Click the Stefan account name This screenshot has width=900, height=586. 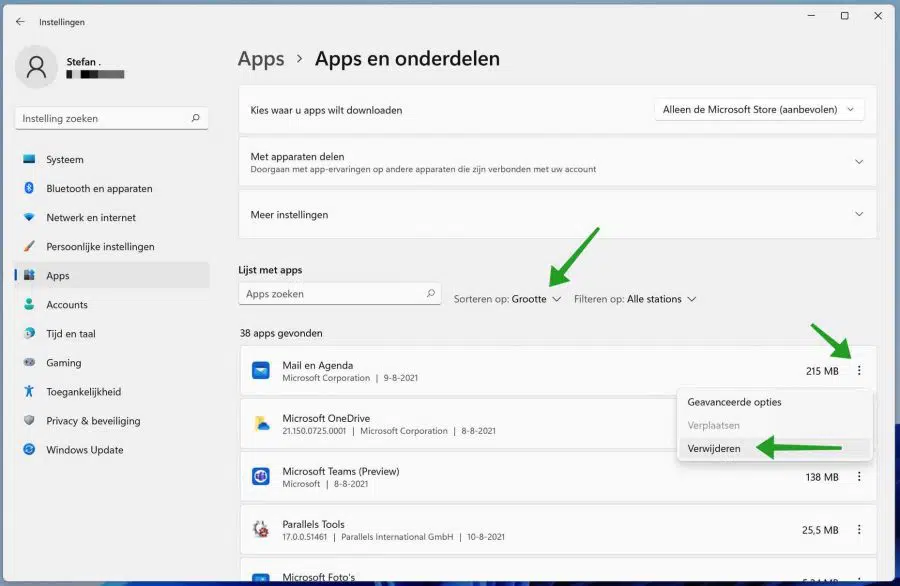pyautogui.click(x=83, y=61)
